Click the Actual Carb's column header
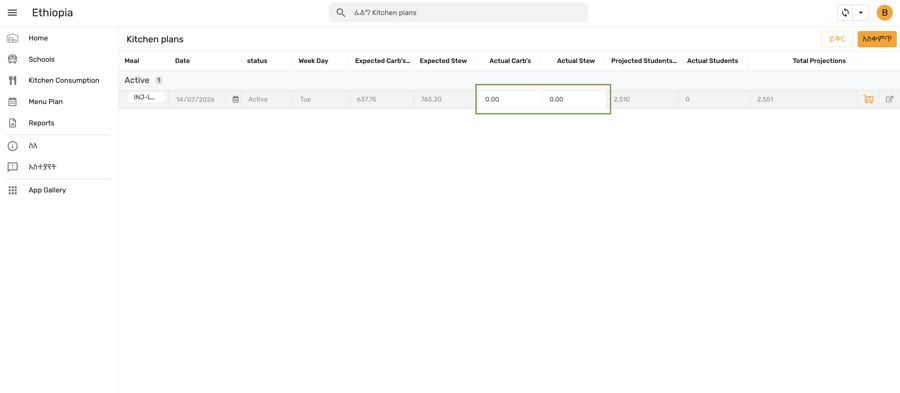 (x=510, y=61)
